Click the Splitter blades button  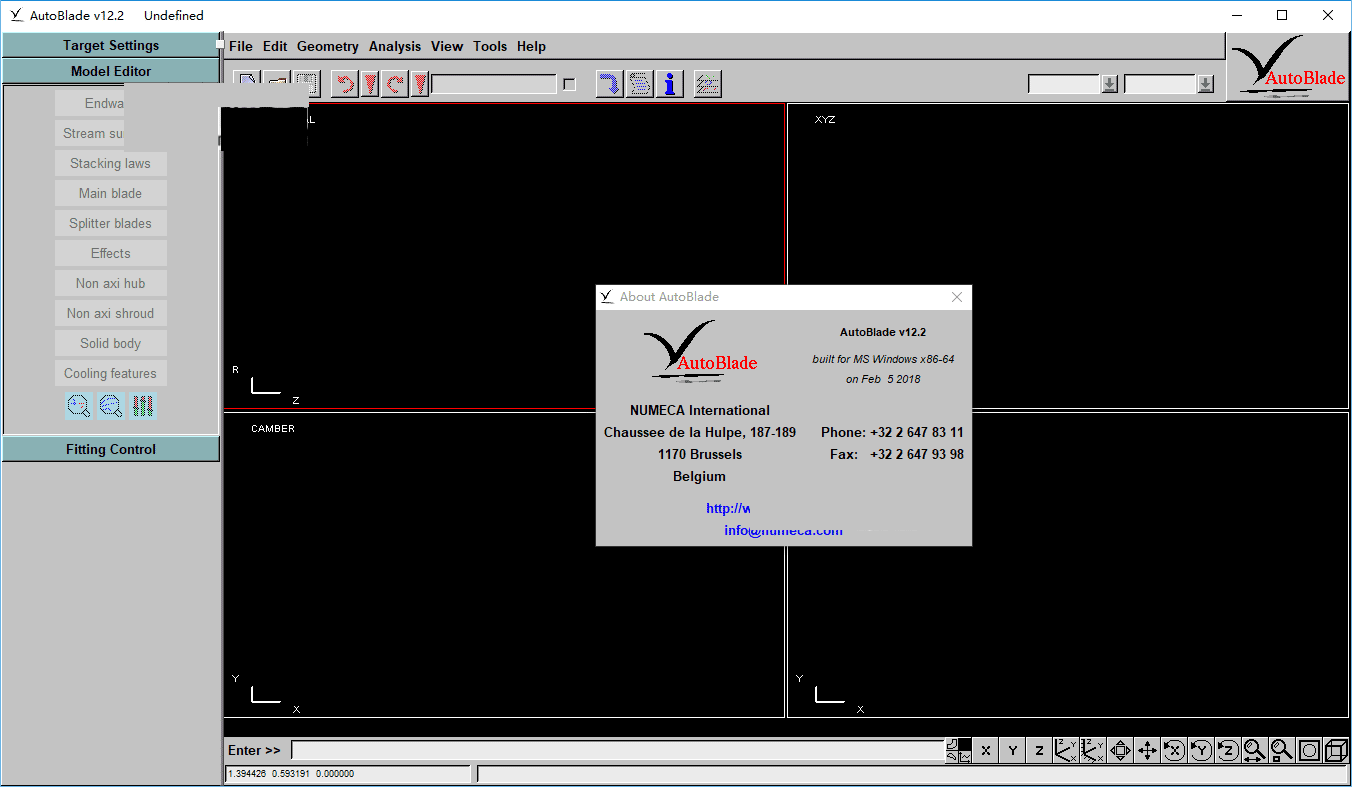click(111, 223)
